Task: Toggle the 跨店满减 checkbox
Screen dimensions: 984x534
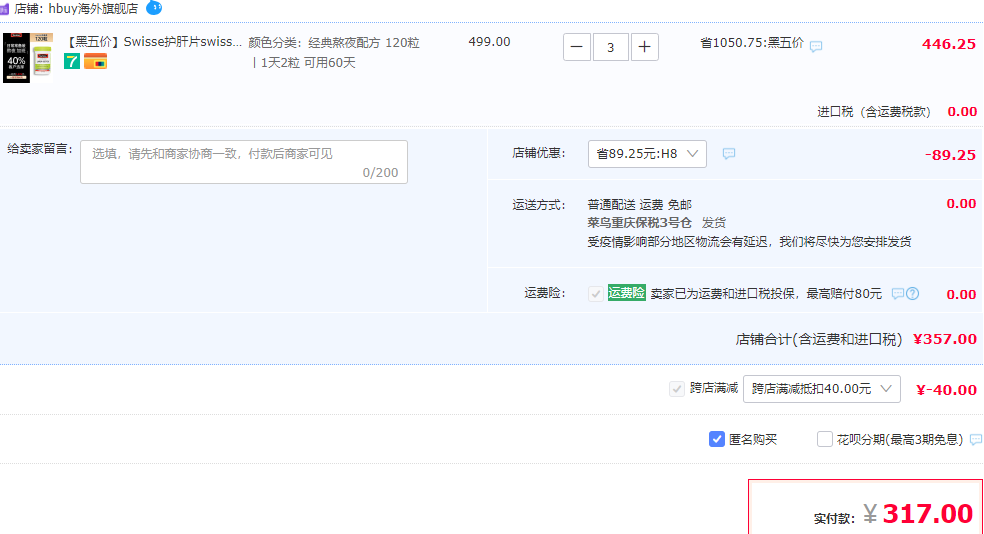Action: tap(676, 389)
